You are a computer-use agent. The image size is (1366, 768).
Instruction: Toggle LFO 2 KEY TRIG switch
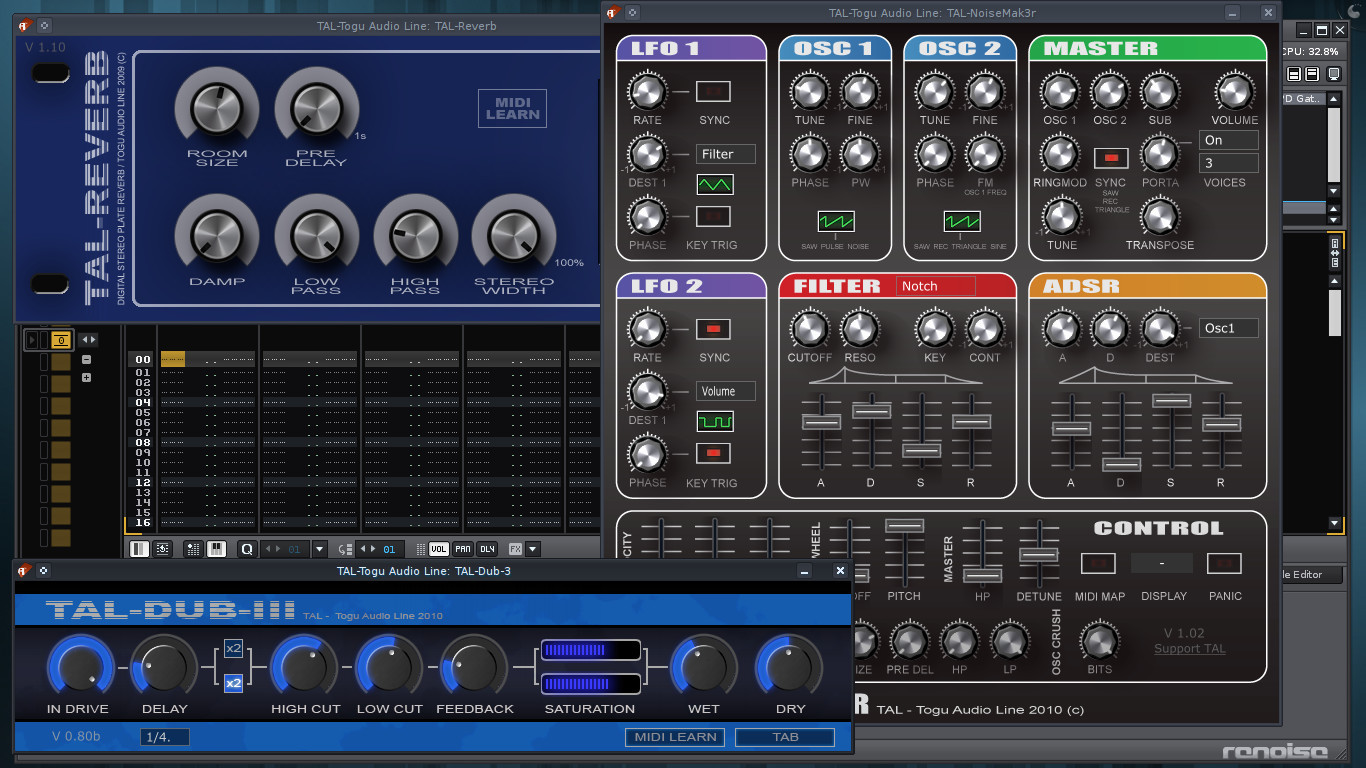tap(713, 454)
